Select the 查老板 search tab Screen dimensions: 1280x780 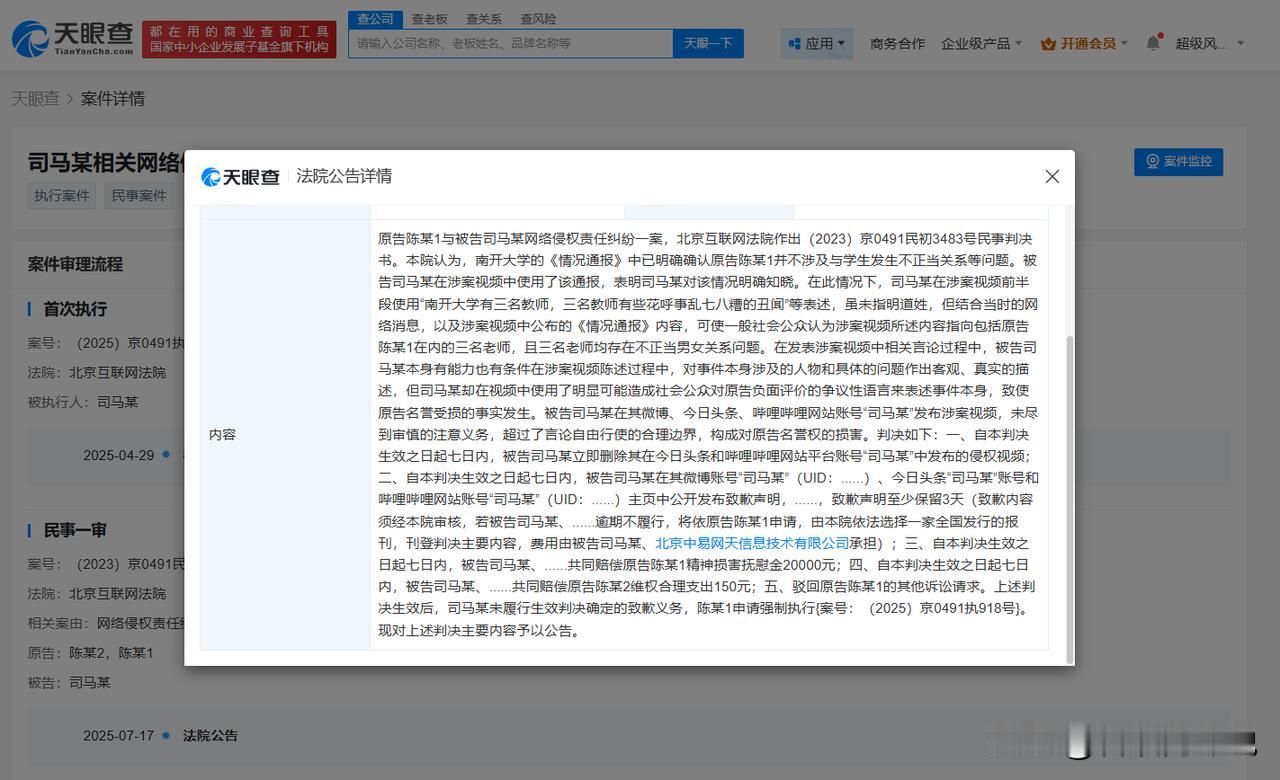point(430,19)
